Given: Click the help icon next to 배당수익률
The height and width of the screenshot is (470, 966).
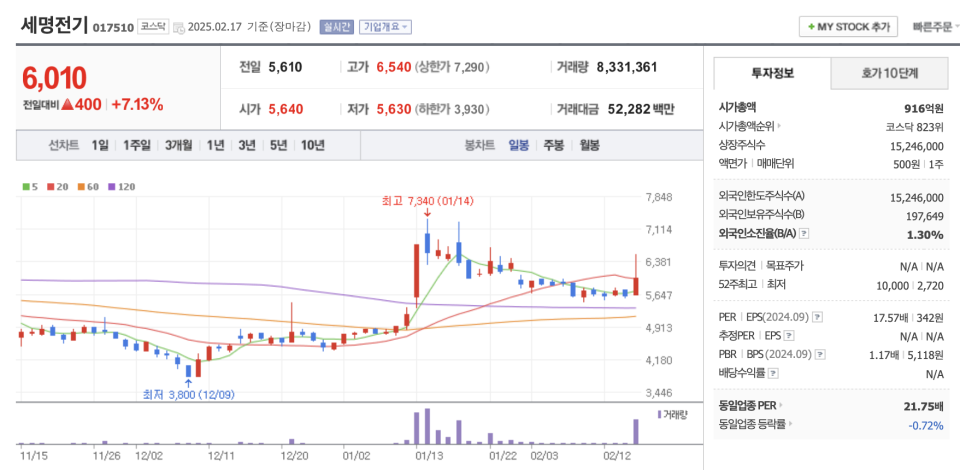Looking at the screenshot, I should tap(773, 373).
